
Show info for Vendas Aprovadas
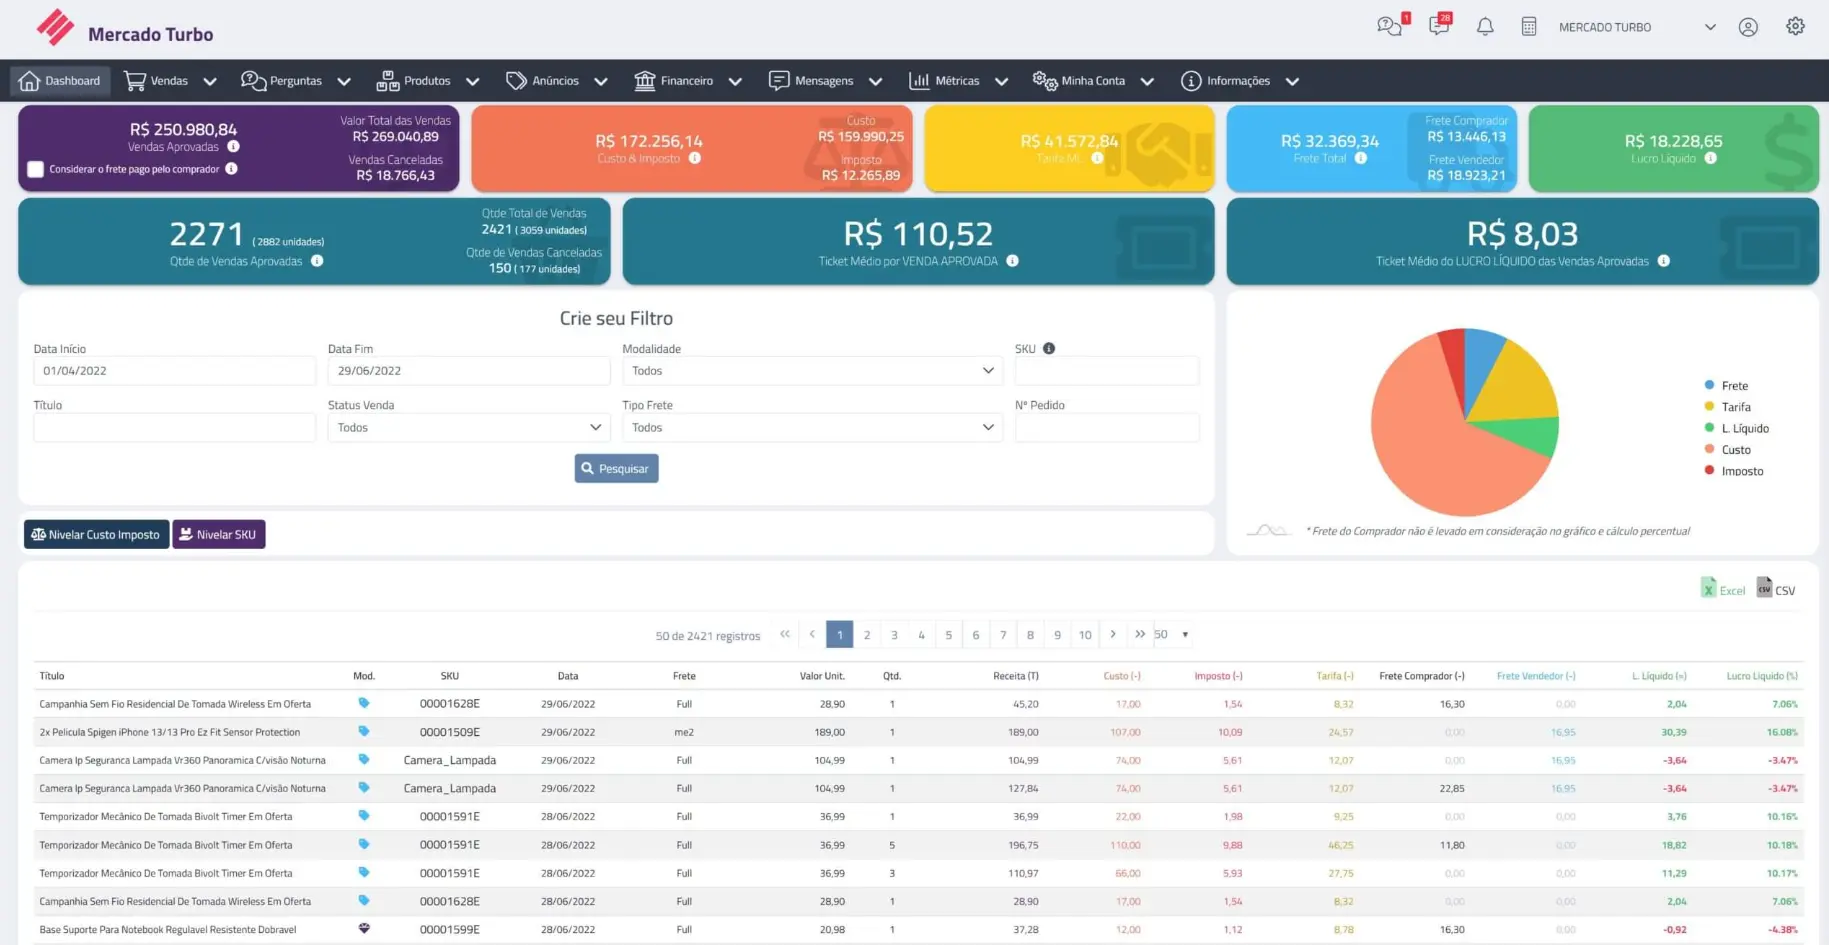[233, 147]
